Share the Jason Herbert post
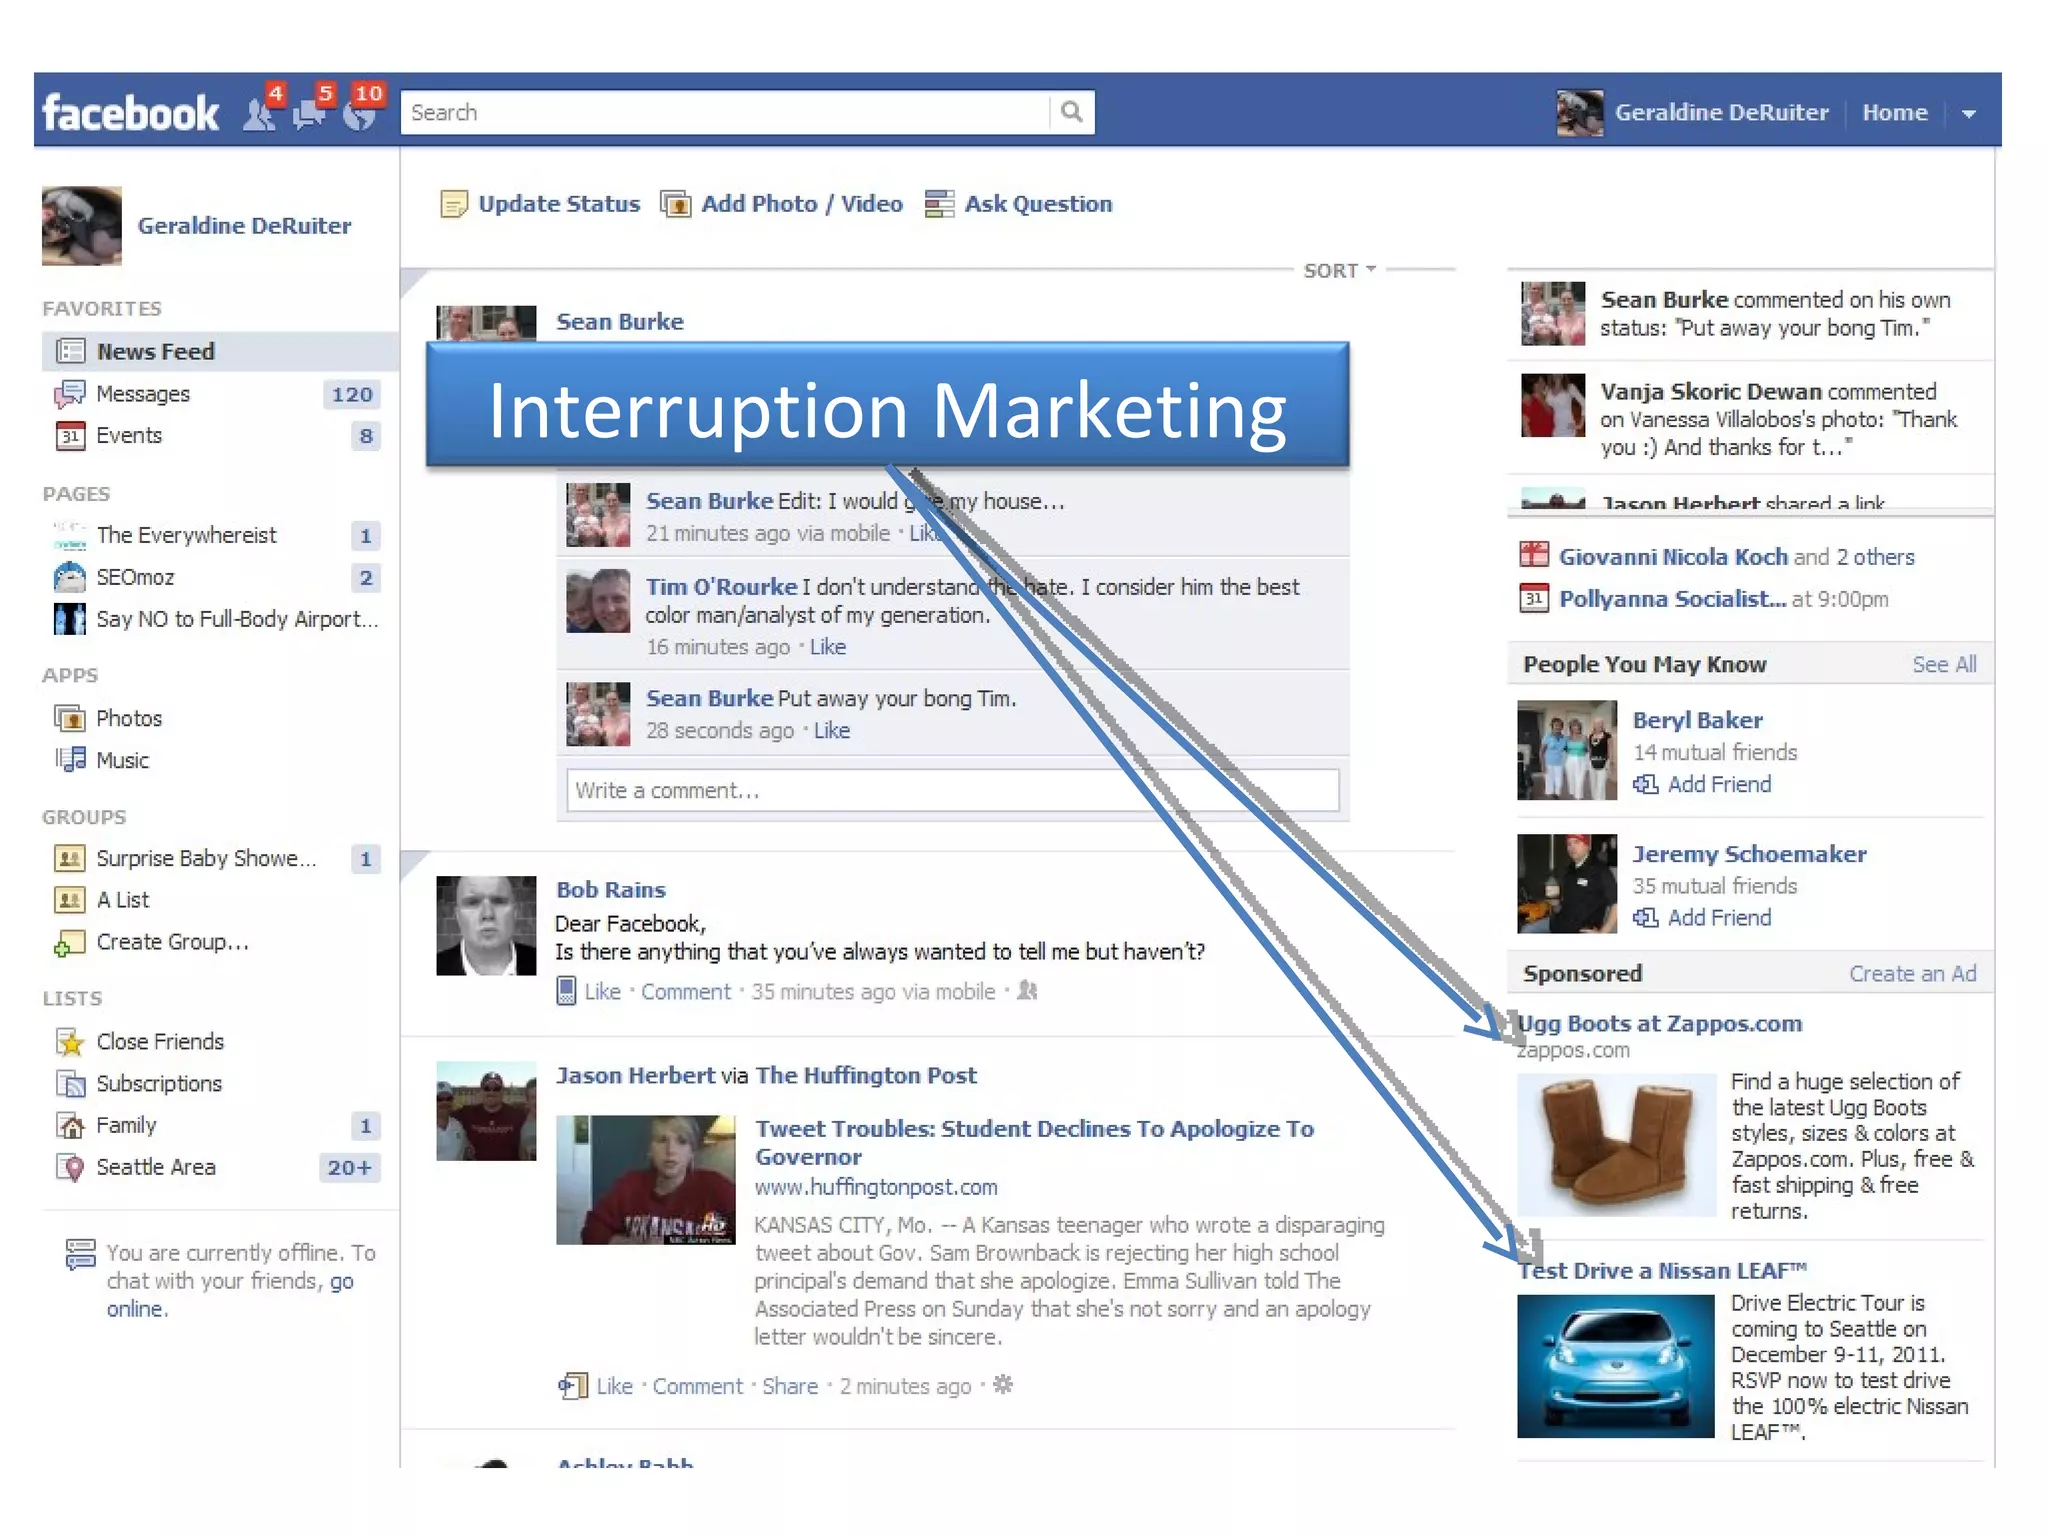Viewport: 2048px width, 1536px height. 789,1386
